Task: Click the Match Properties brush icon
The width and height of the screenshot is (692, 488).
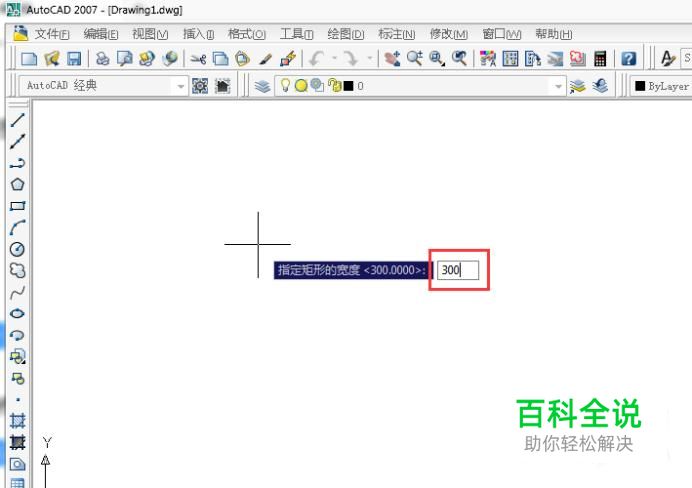Action: pyautogui.click(x=265, y=59)
